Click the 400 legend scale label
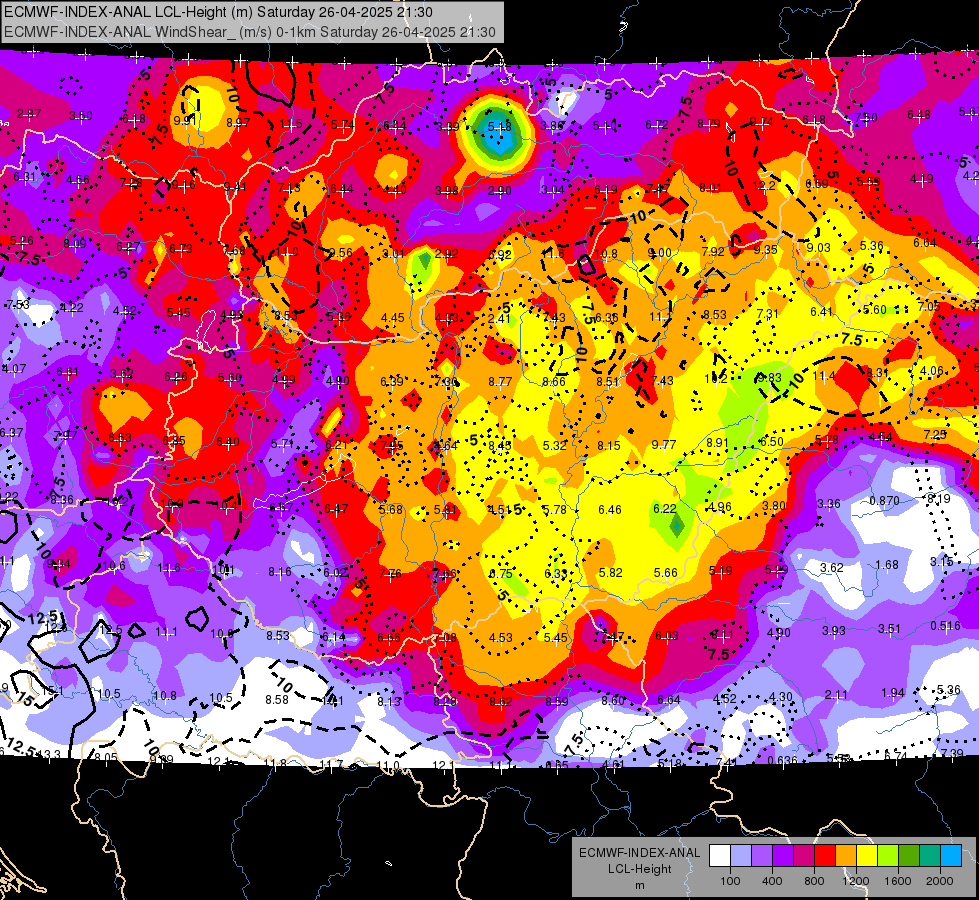Viewport: 979px width, 900px height. pos(772,881)
